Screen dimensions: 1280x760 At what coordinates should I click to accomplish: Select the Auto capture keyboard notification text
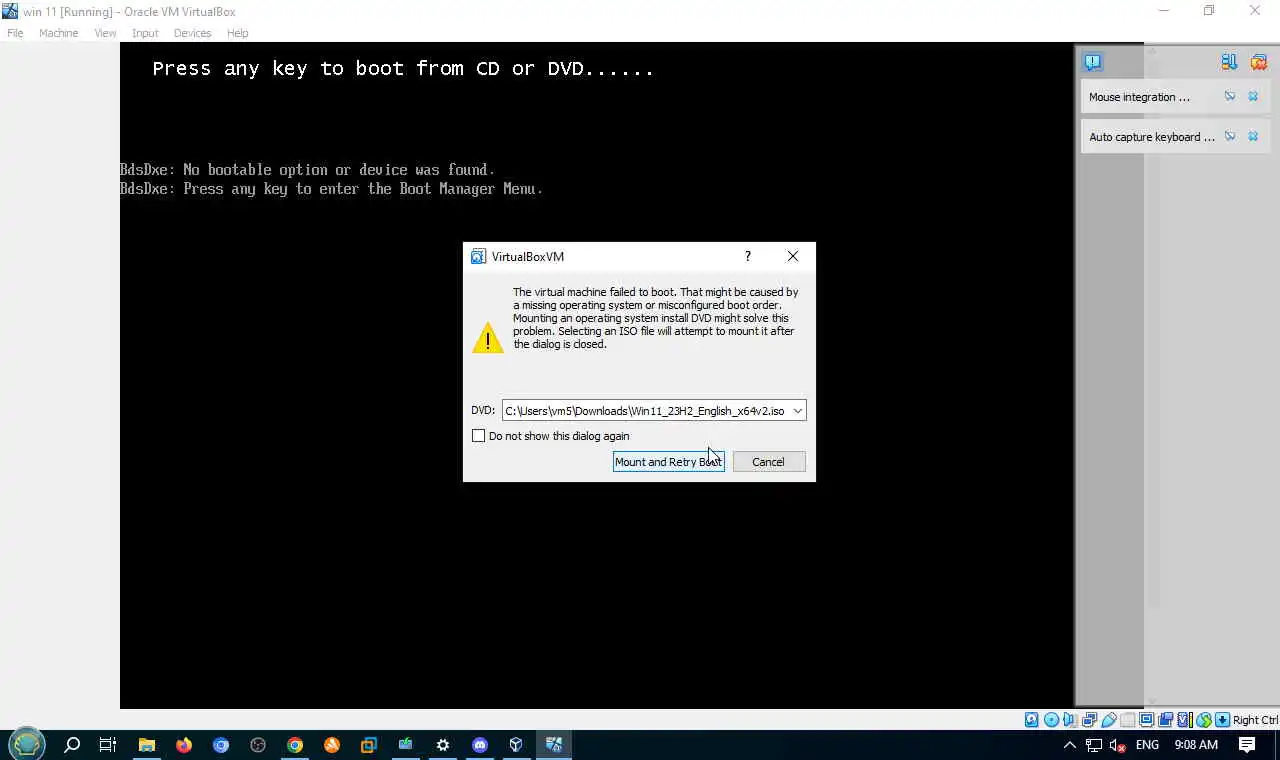tap(1152, 137)
